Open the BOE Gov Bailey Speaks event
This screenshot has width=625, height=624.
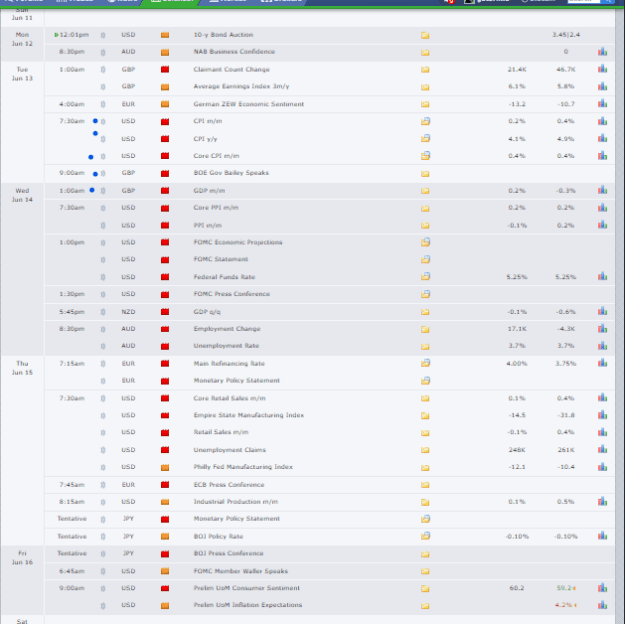click(x=231, y=173)
